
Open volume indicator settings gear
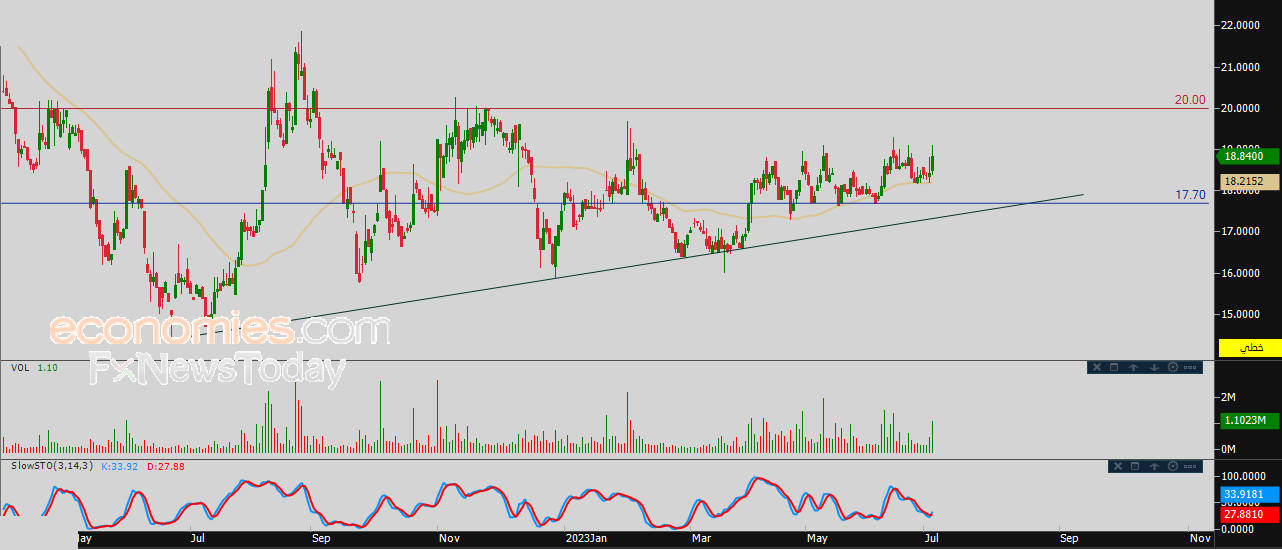point(1172,367)
